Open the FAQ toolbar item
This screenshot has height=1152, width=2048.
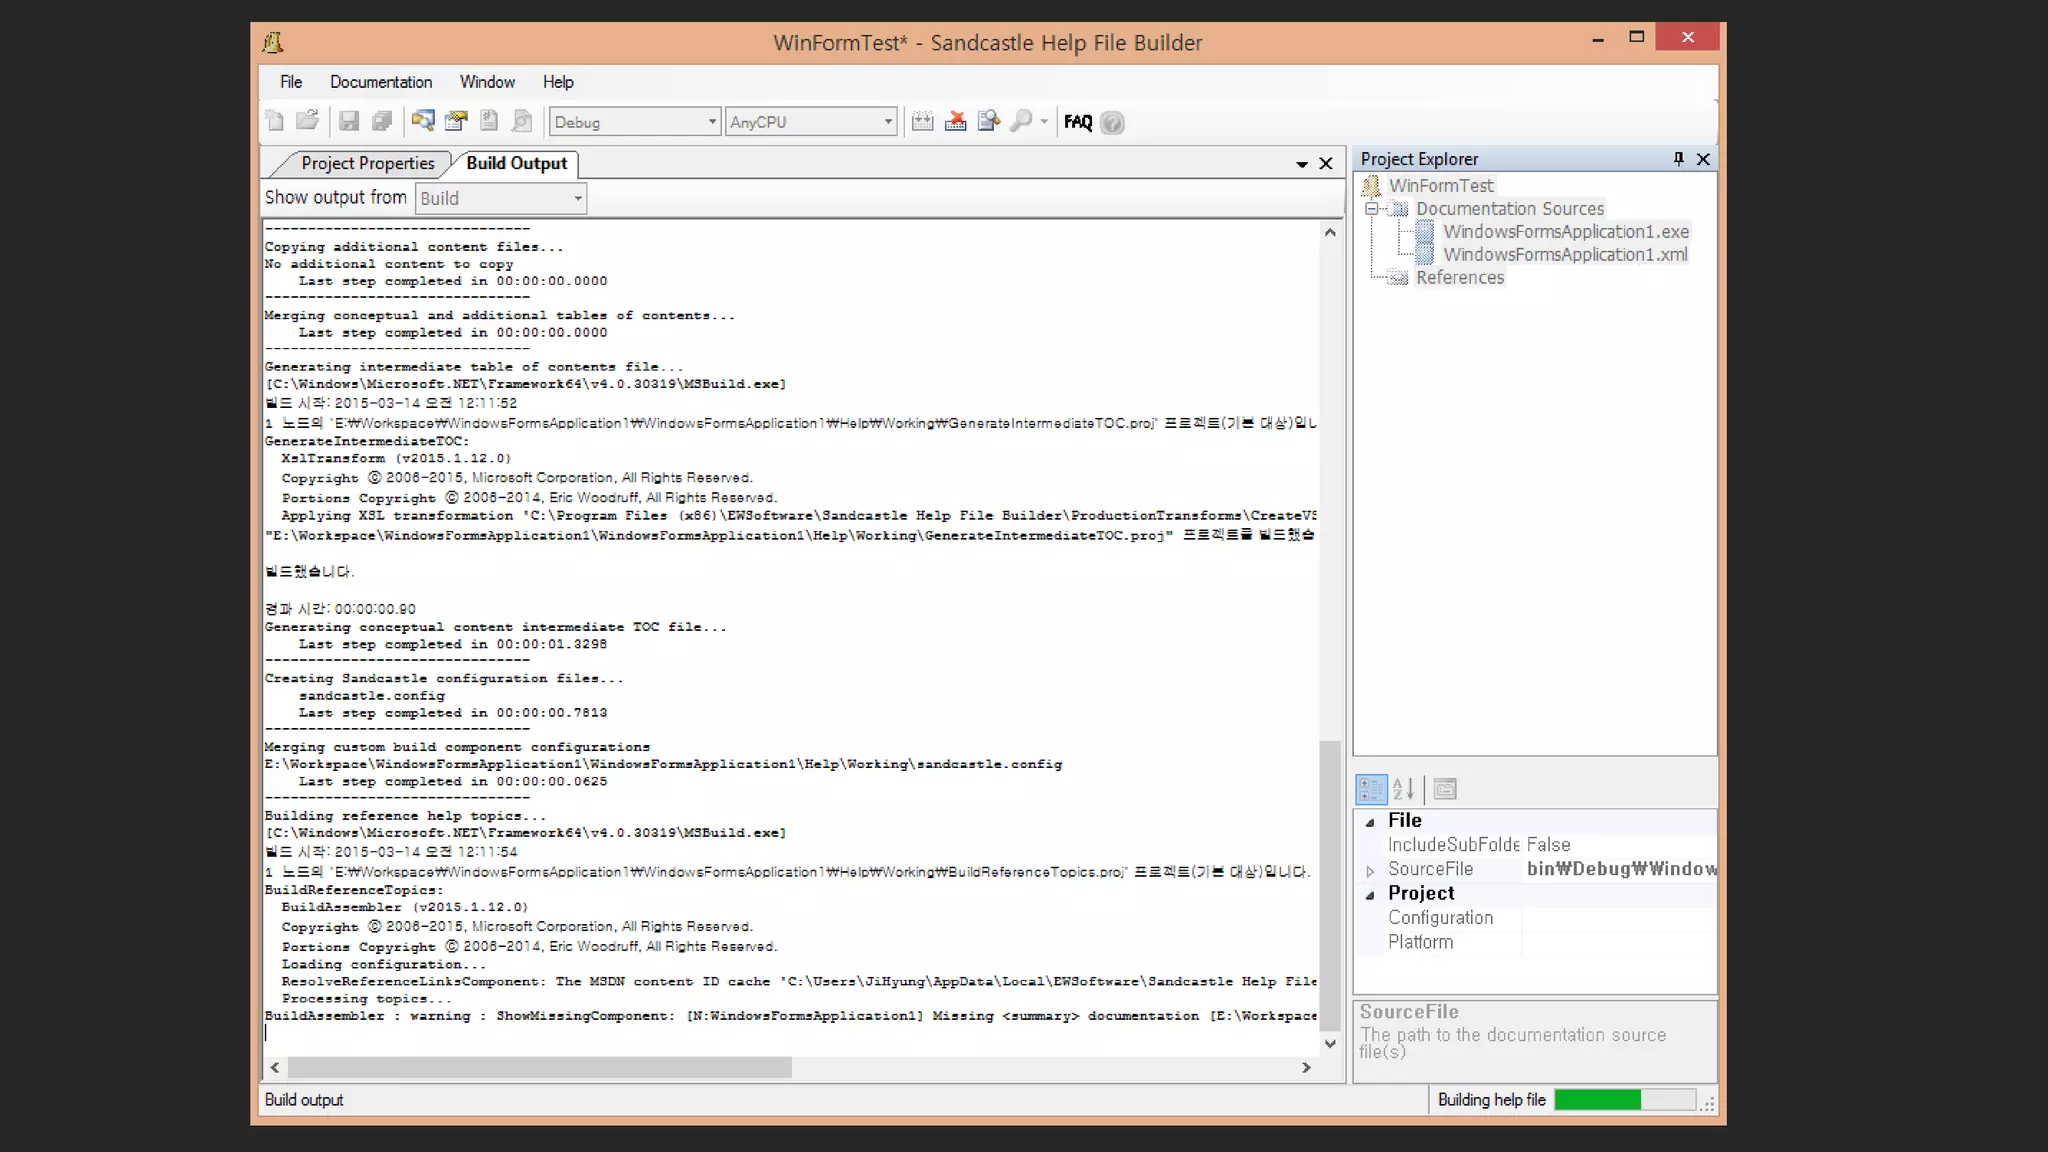[1078, 122]
